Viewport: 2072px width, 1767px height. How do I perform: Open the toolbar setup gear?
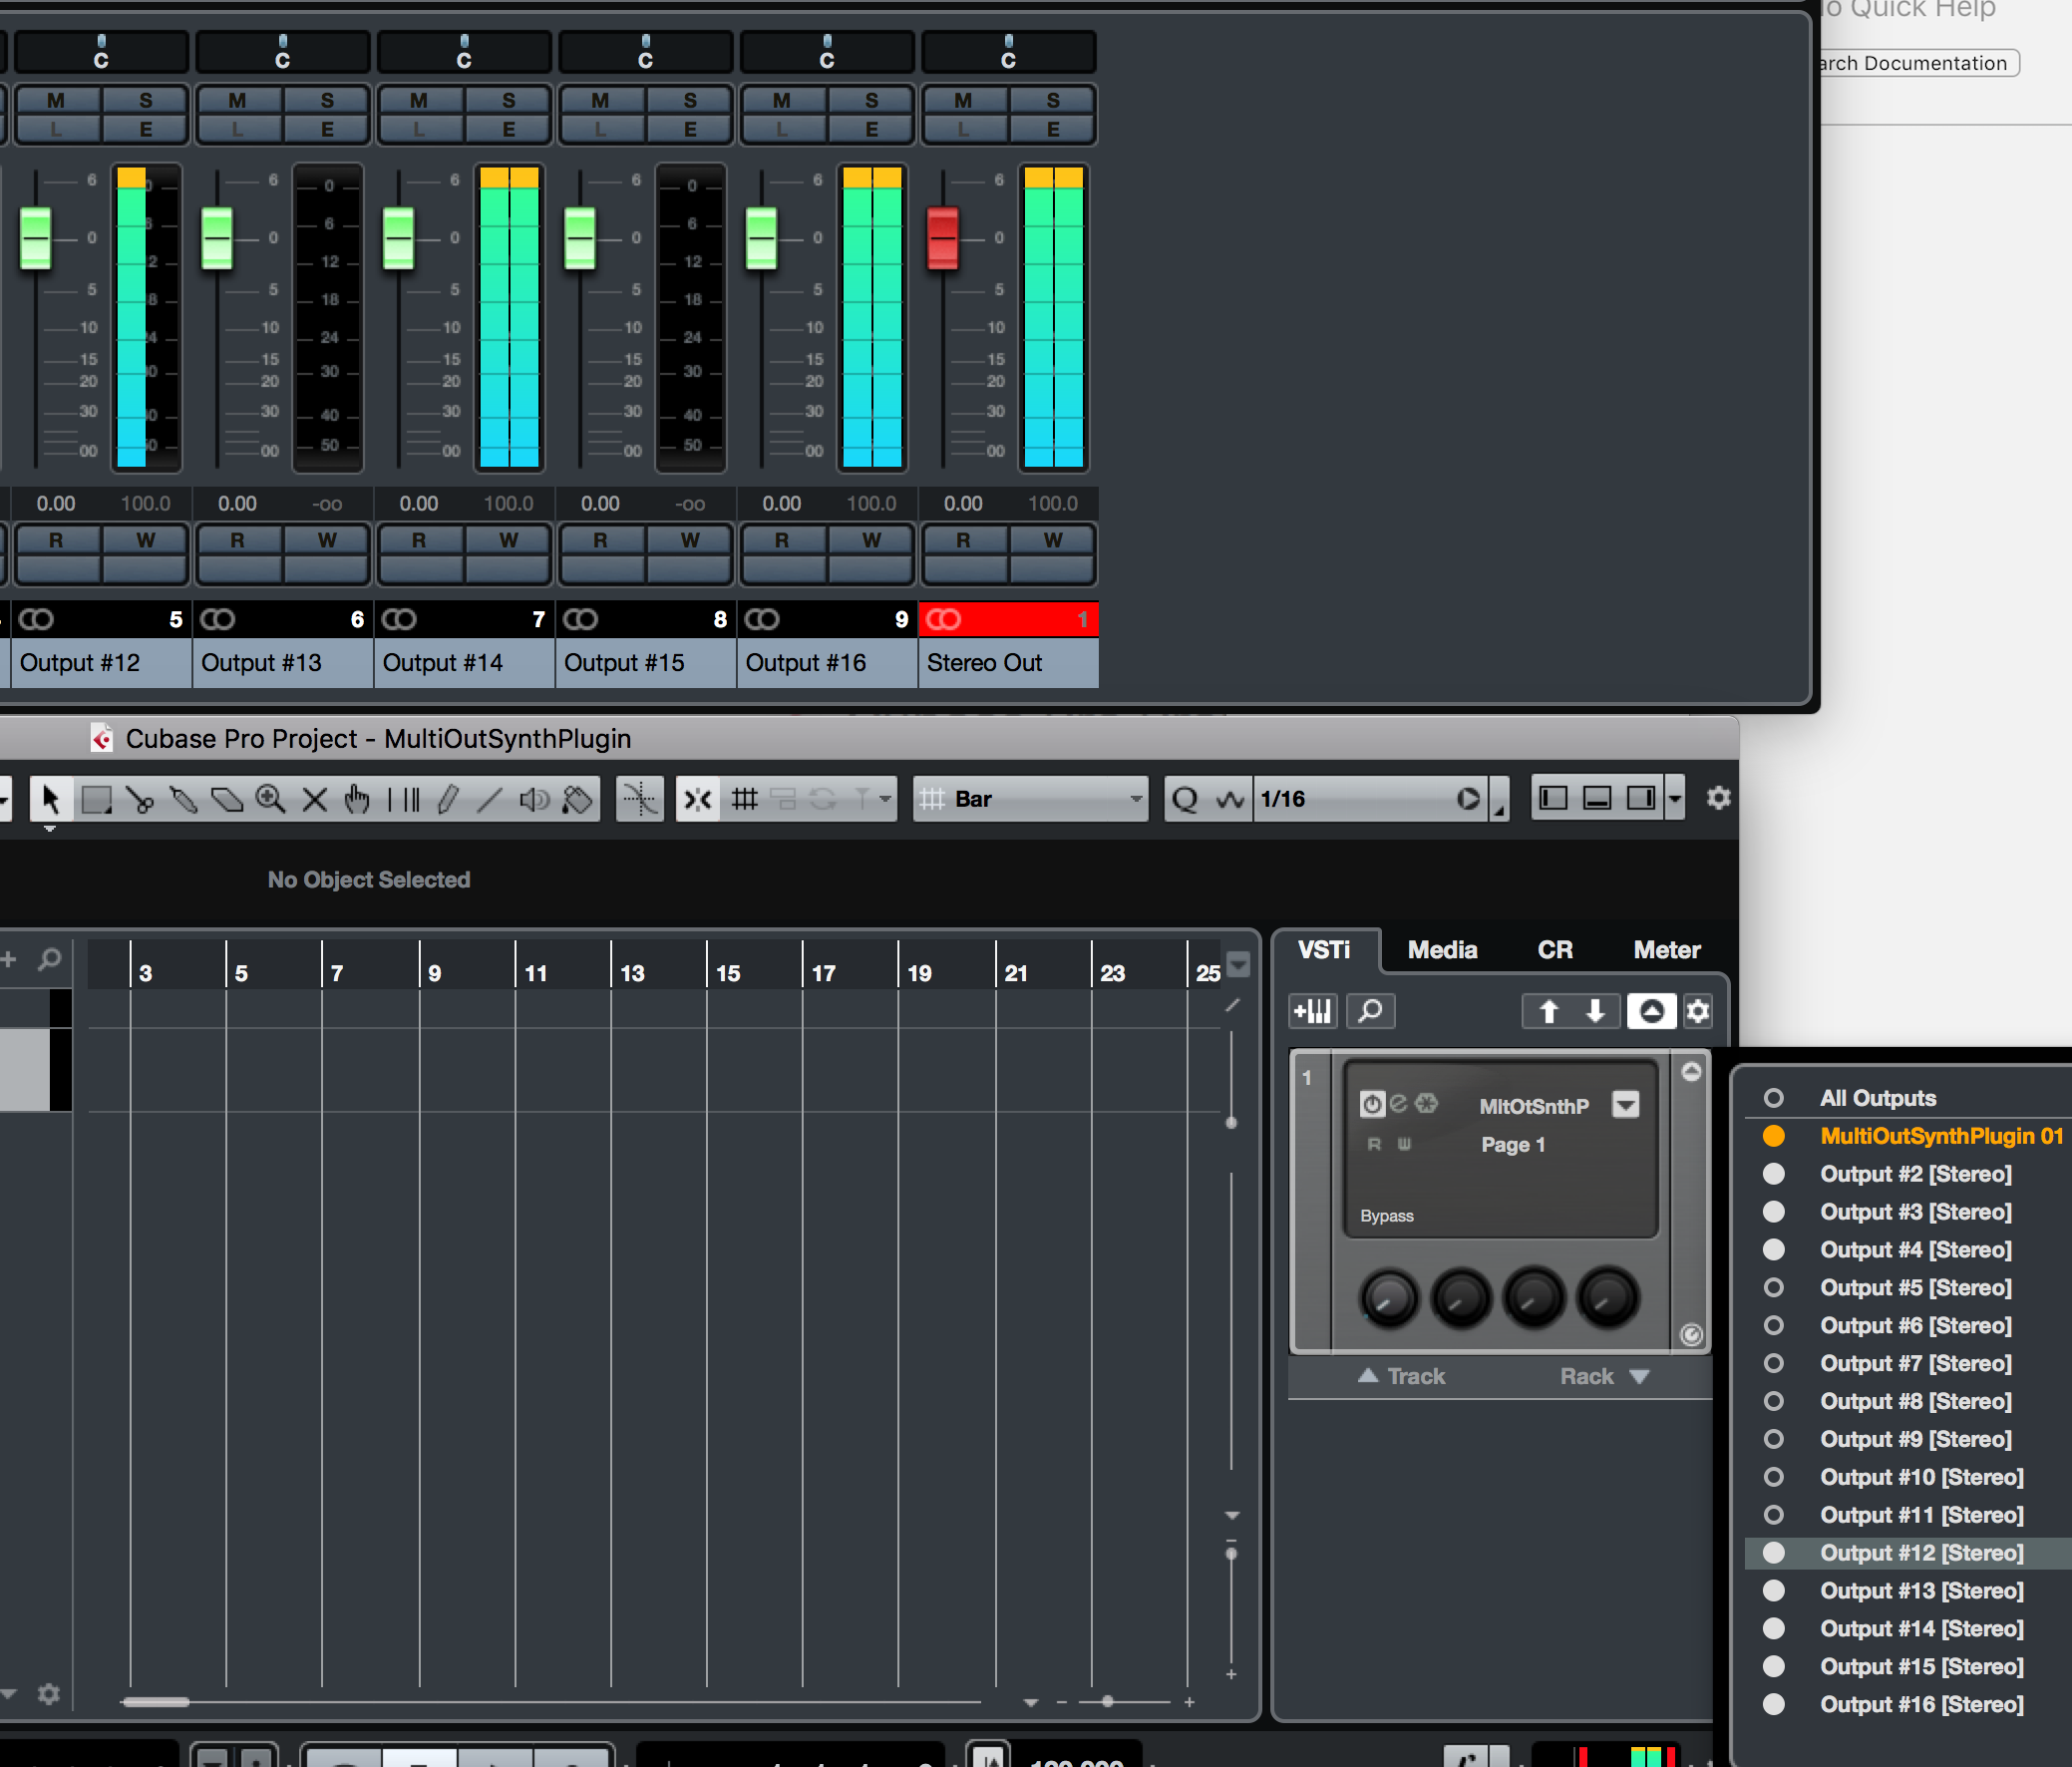(1718, 798)
